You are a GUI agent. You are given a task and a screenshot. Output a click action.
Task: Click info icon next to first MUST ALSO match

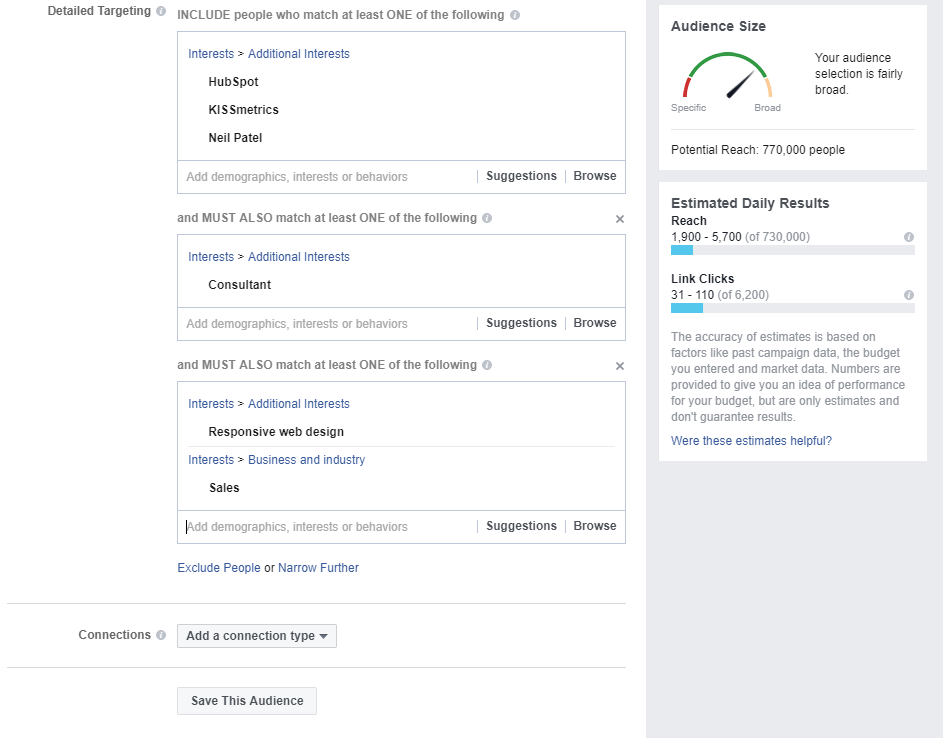487,218
